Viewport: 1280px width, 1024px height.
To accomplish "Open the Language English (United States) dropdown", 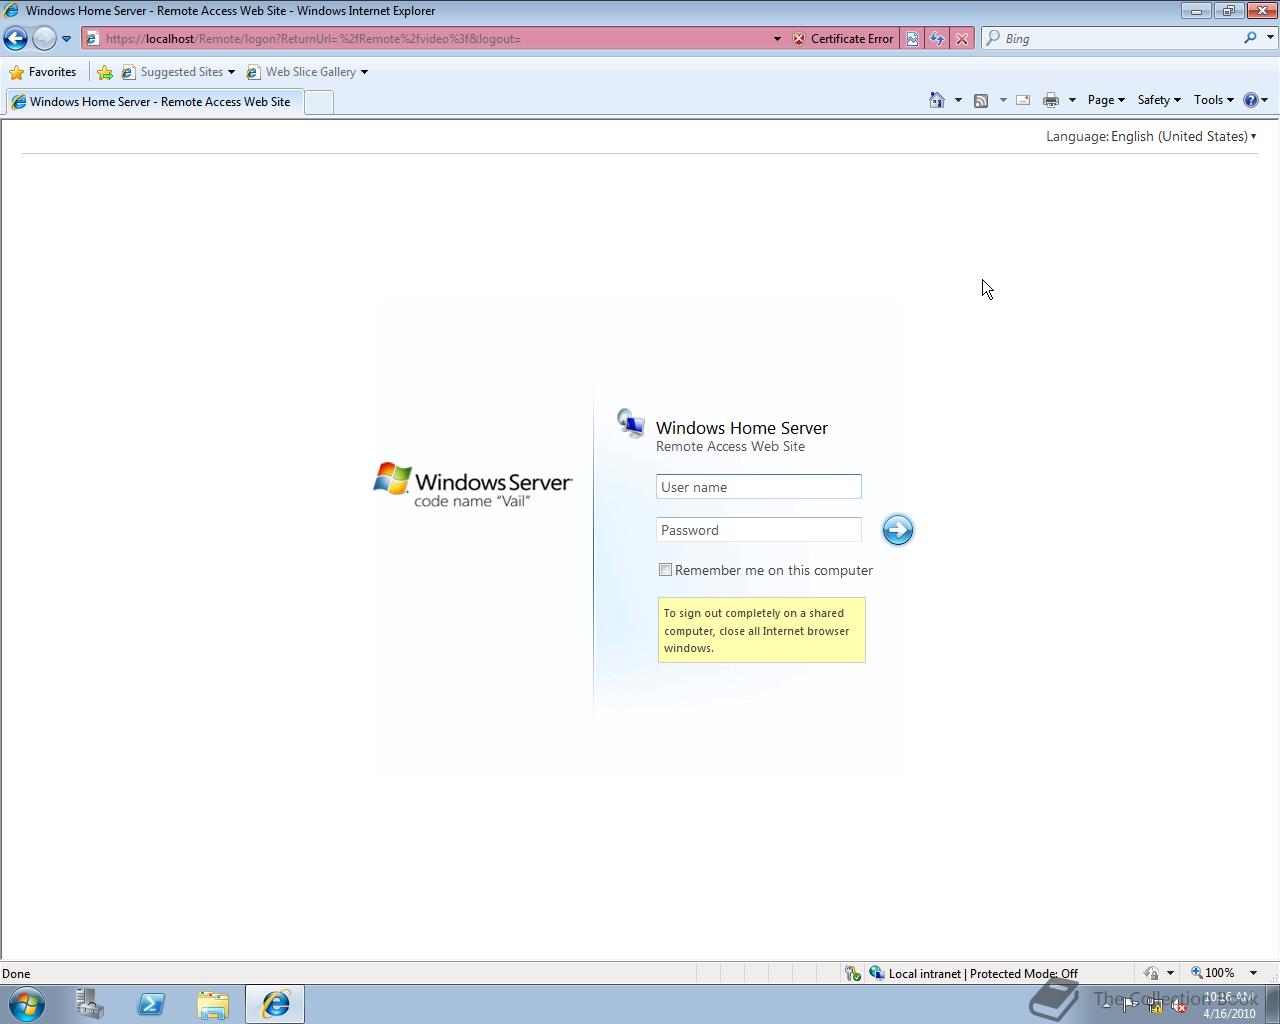I will coord(1184,136).
